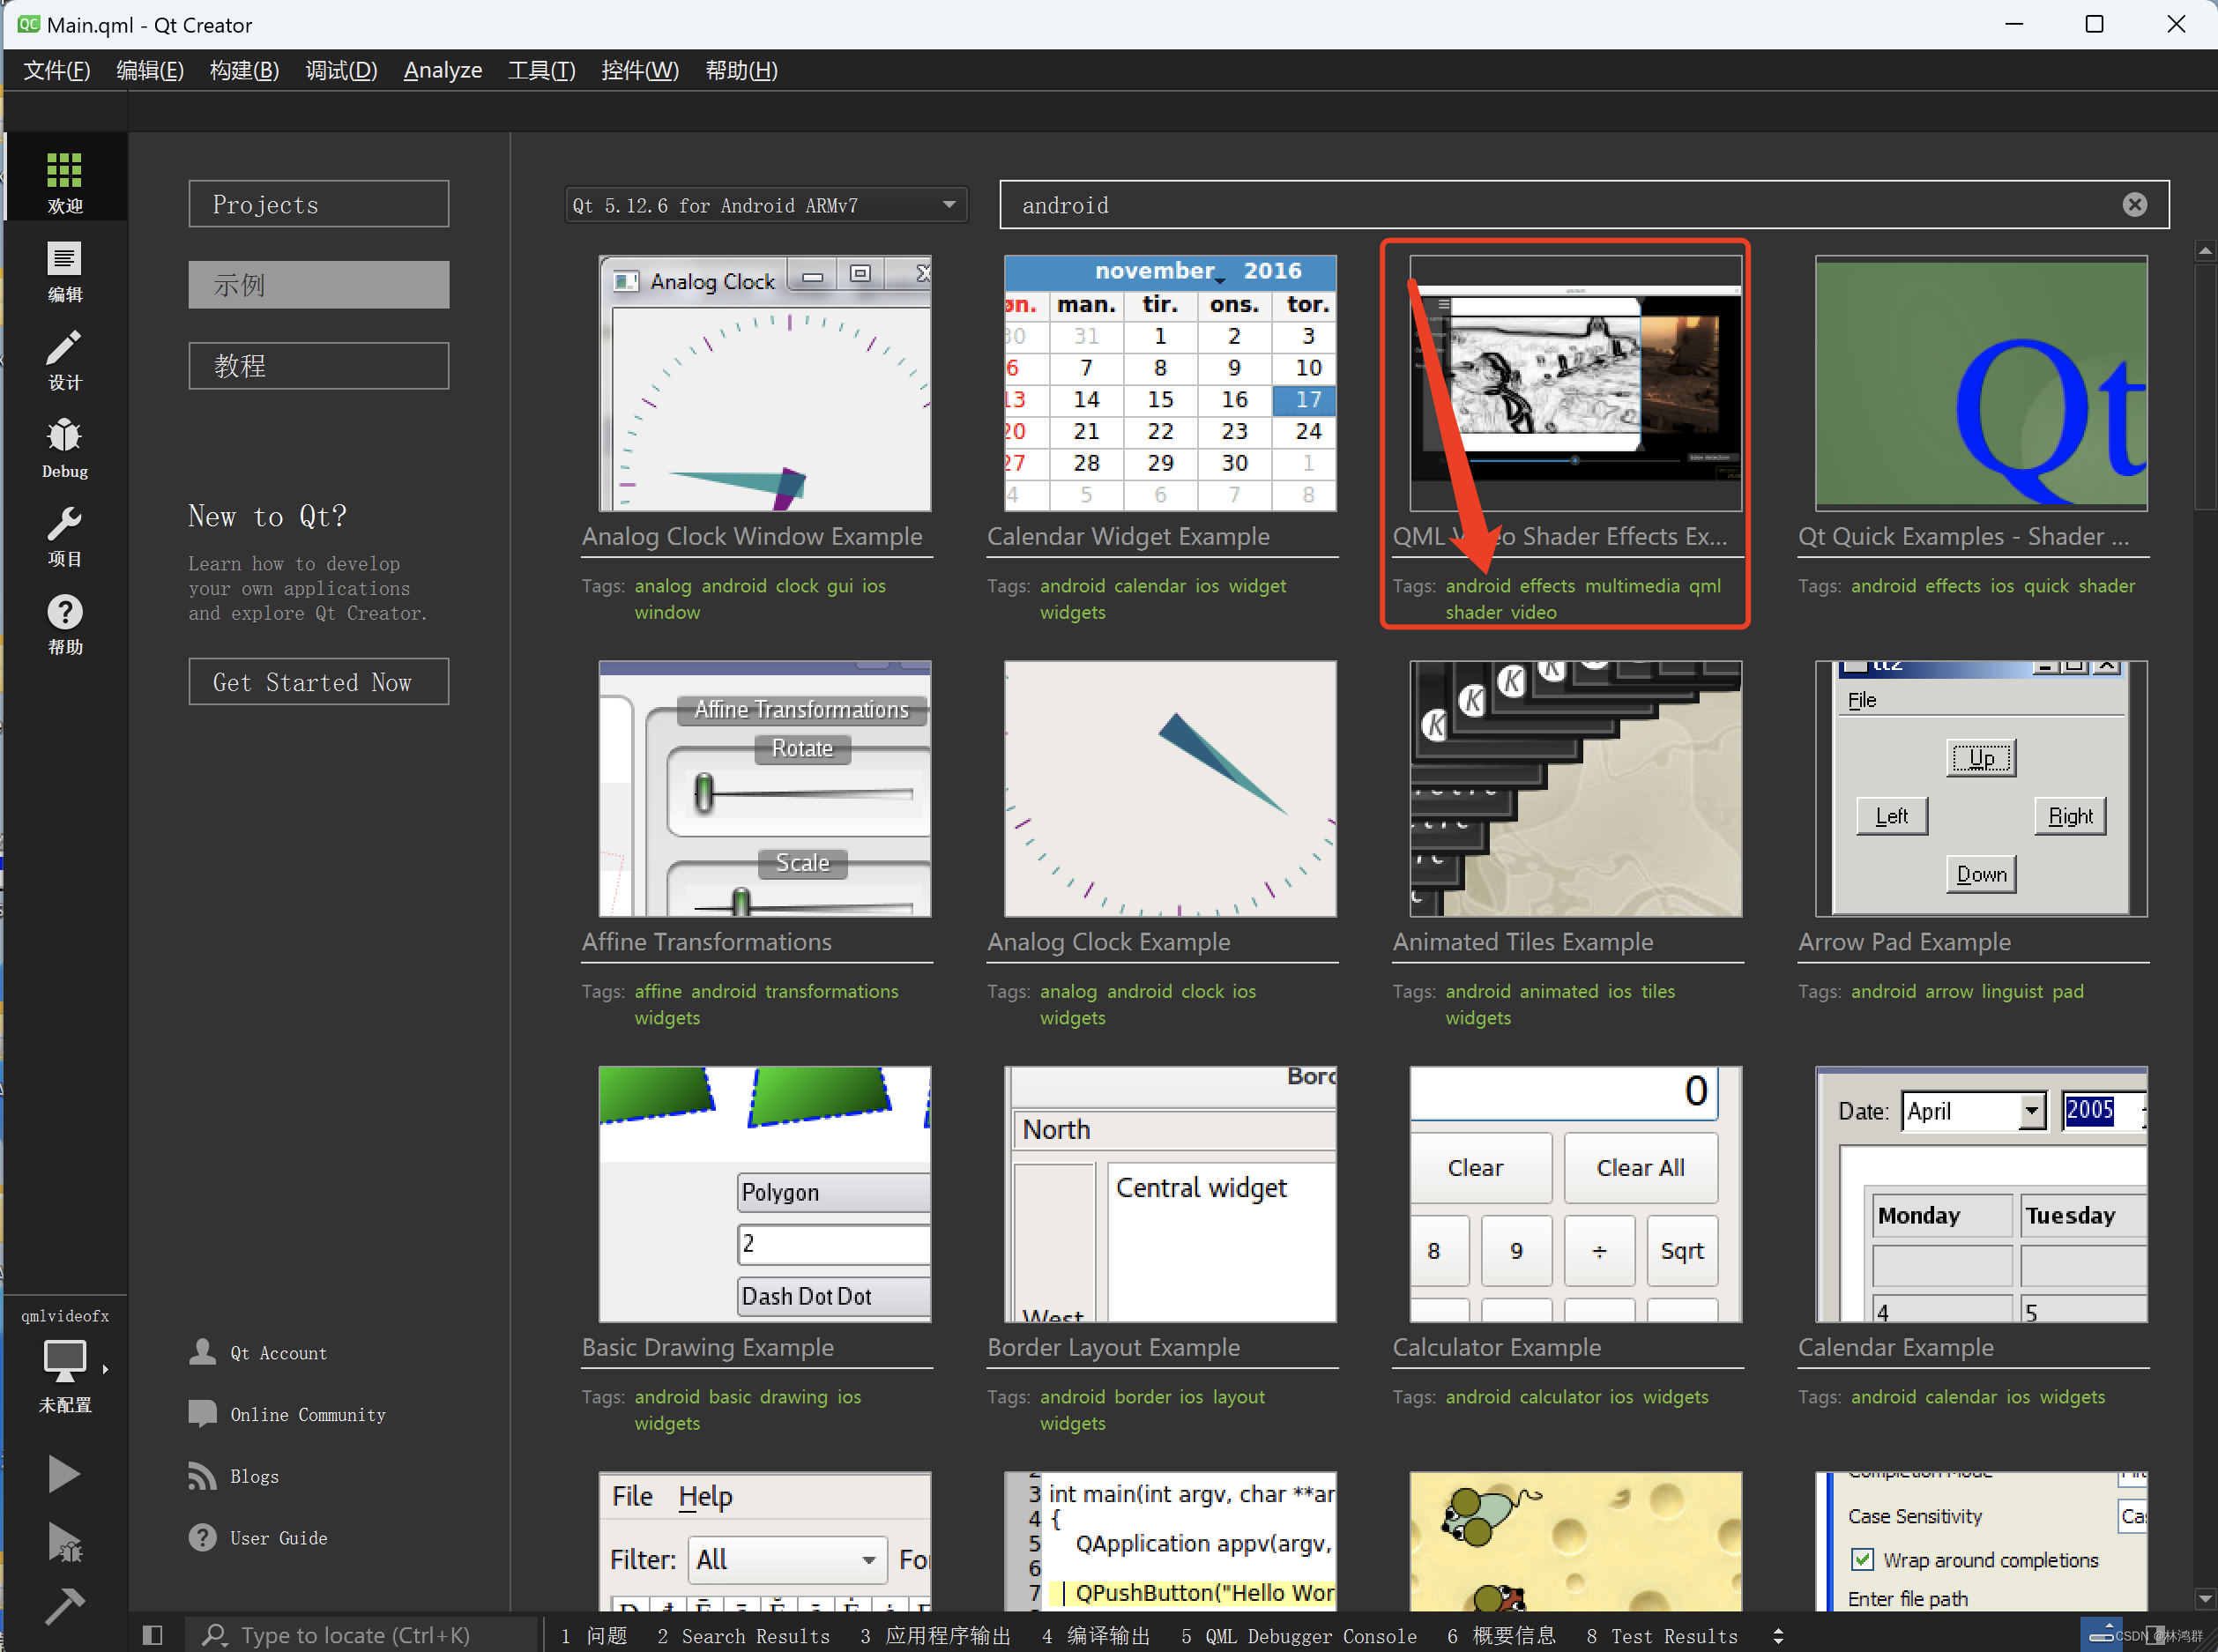
Task: Click the User Guide question icon
Action: [203, 1537]
